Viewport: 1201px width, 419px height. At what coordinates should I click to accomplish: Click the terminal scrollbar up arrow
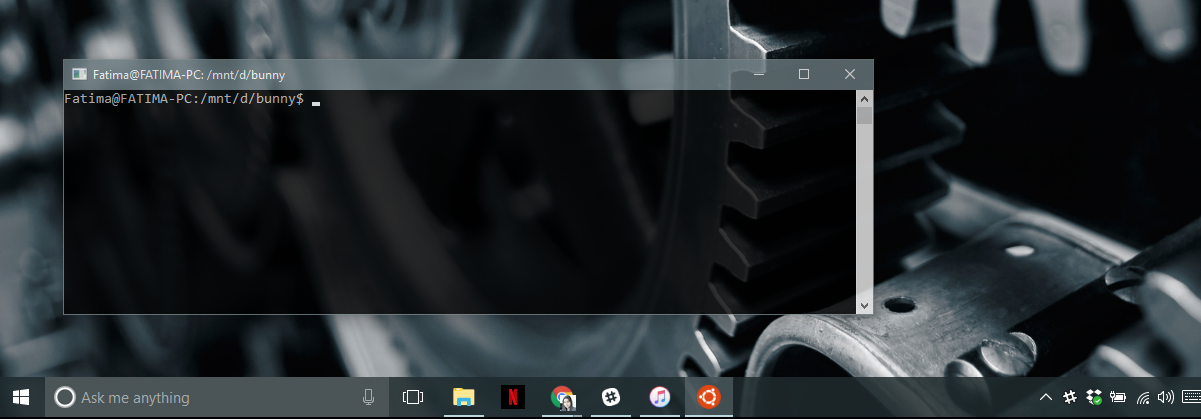[864, 98]
